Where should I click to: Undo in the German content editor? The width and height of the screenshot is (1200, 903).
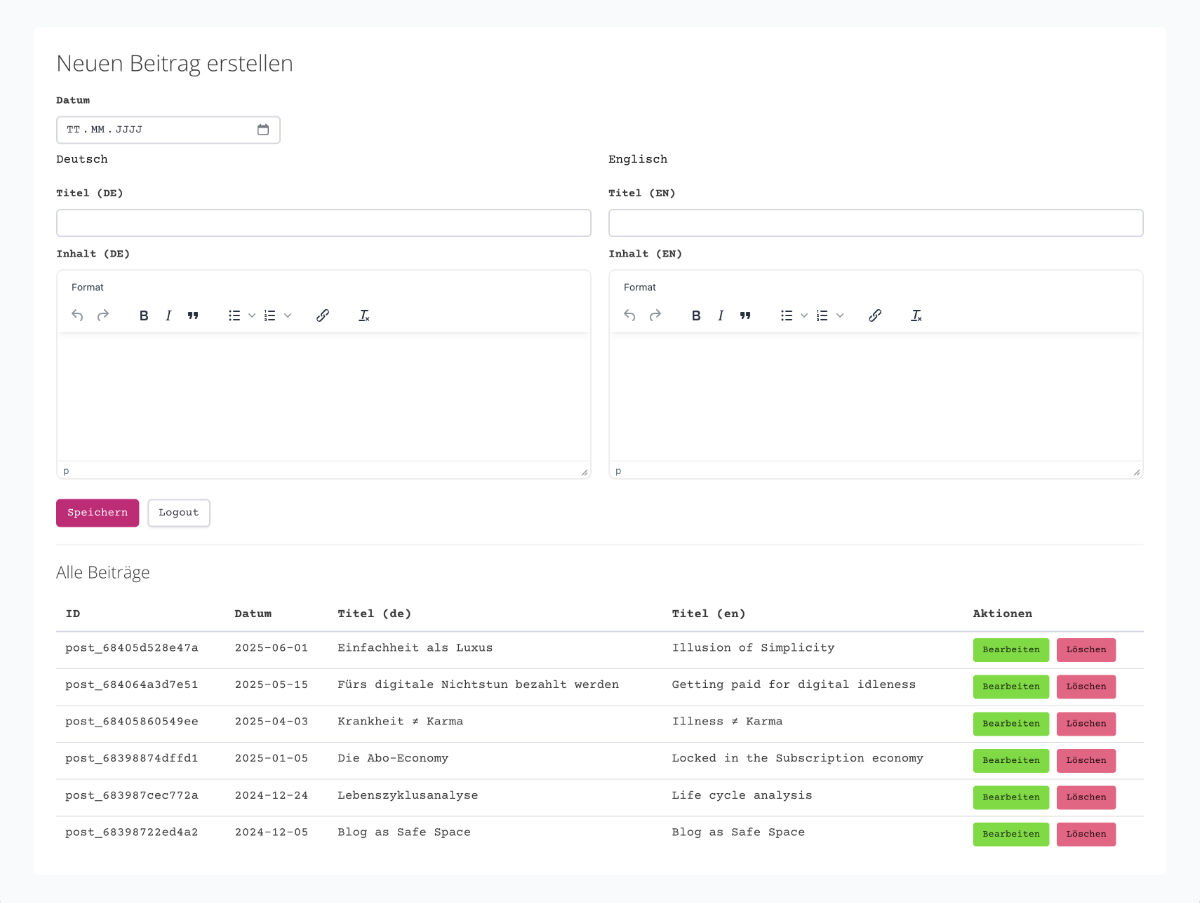(78, 315)
